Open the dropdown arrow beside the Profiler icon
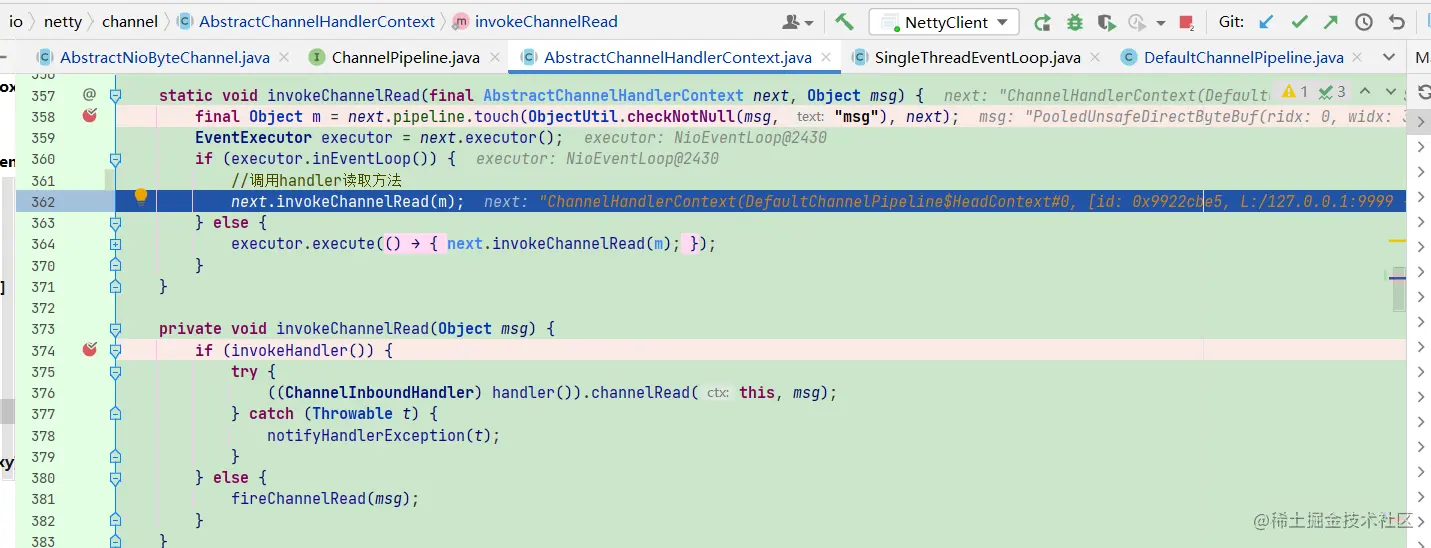The image size is (1431, 548). pyautogui.click(x=1160, y=23)
